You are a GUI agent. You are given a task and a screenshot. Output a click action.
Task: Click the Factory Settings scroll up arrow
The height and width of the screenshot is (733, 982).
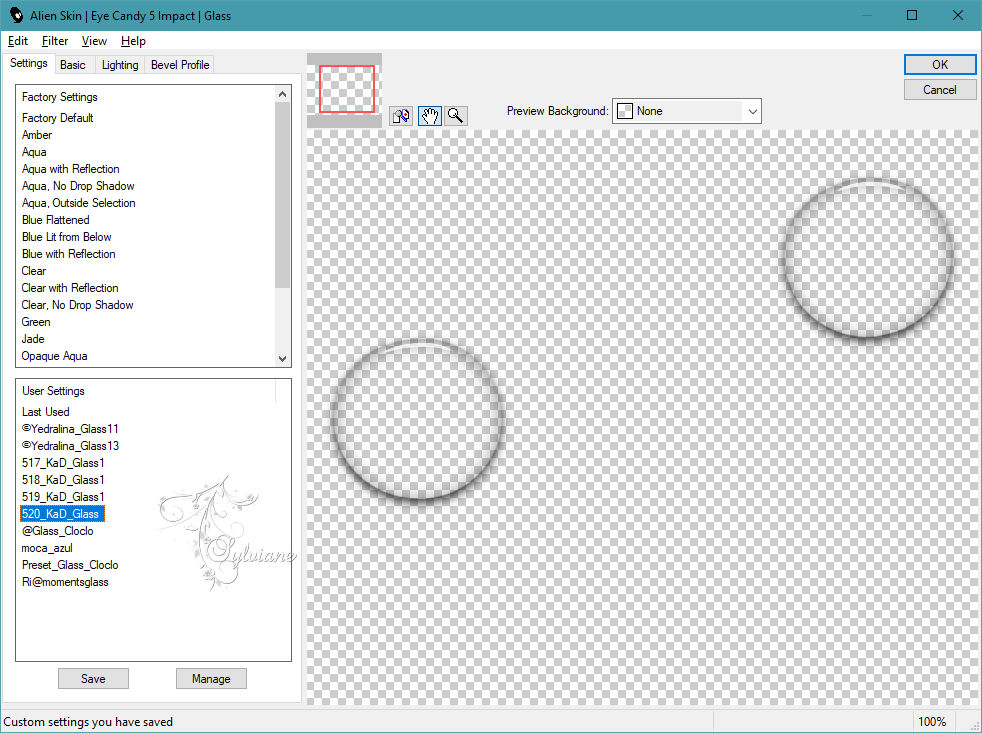click(x=282, y=94)
